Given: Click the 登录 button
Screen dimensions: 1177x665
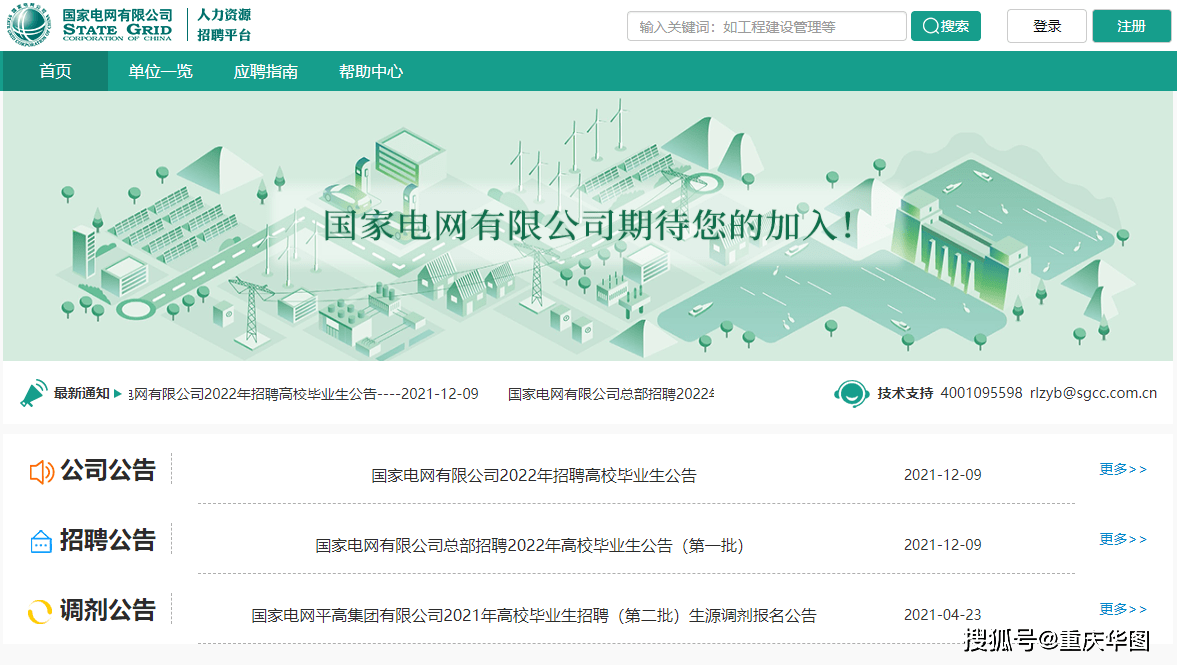Looking at the screenshot, I should coord(1047,26).
